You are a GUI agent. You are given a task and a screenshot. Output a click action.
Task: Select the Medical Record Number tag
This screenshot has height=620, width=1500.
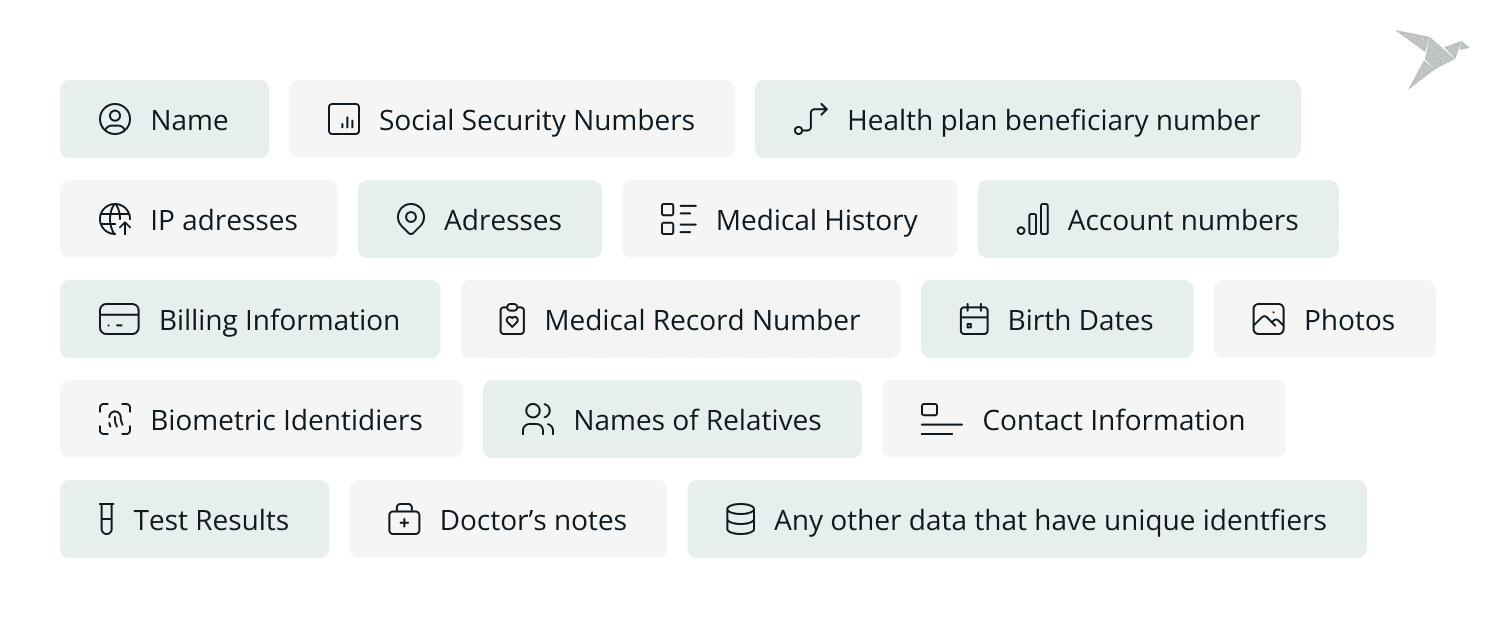click(x=680, y=320)
